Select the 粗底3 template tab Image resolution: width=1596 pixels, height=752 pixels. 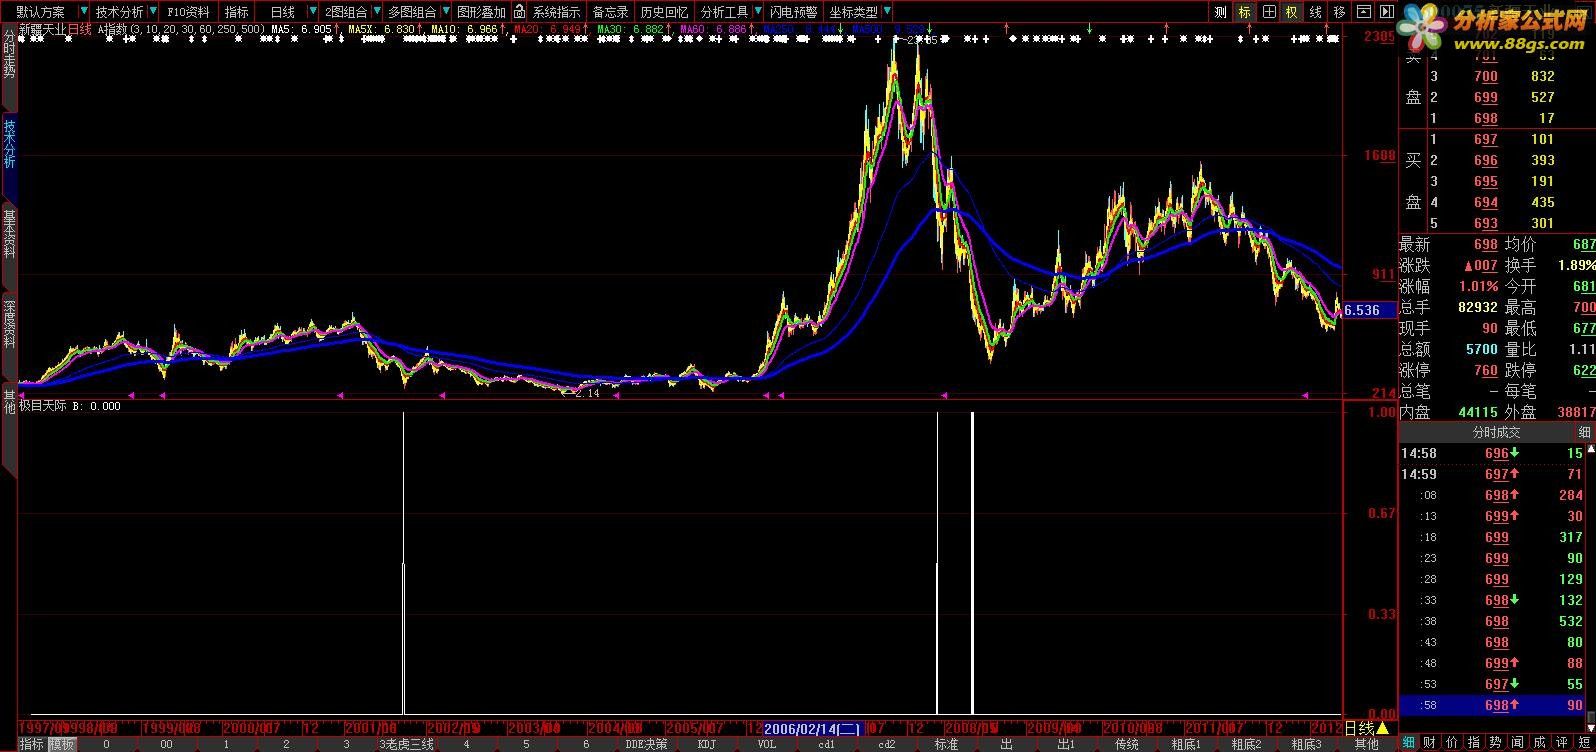(x=1306, y=744)
